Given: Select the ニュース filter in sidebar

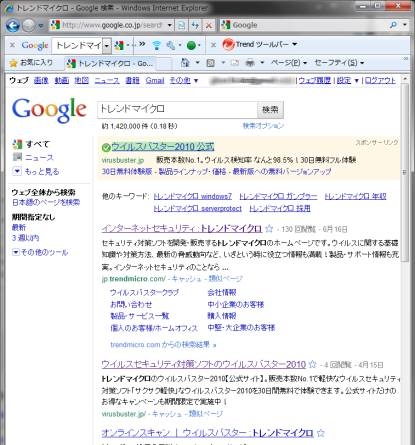Looking at the screenshot, I should click(x=33, y=157).
